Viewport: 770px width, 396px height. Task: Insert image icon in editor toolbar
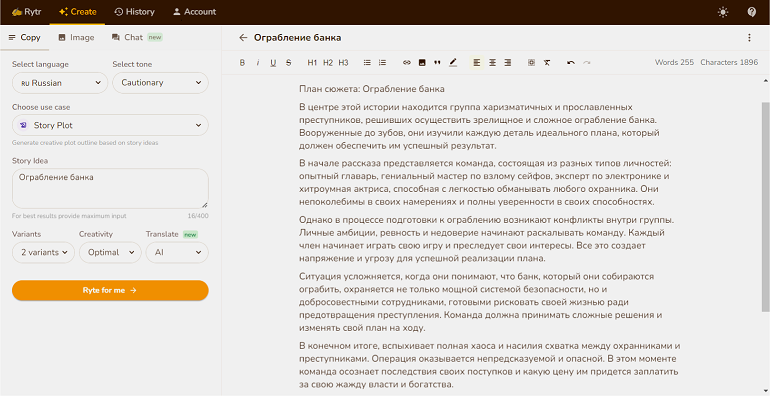click(422, 62)
